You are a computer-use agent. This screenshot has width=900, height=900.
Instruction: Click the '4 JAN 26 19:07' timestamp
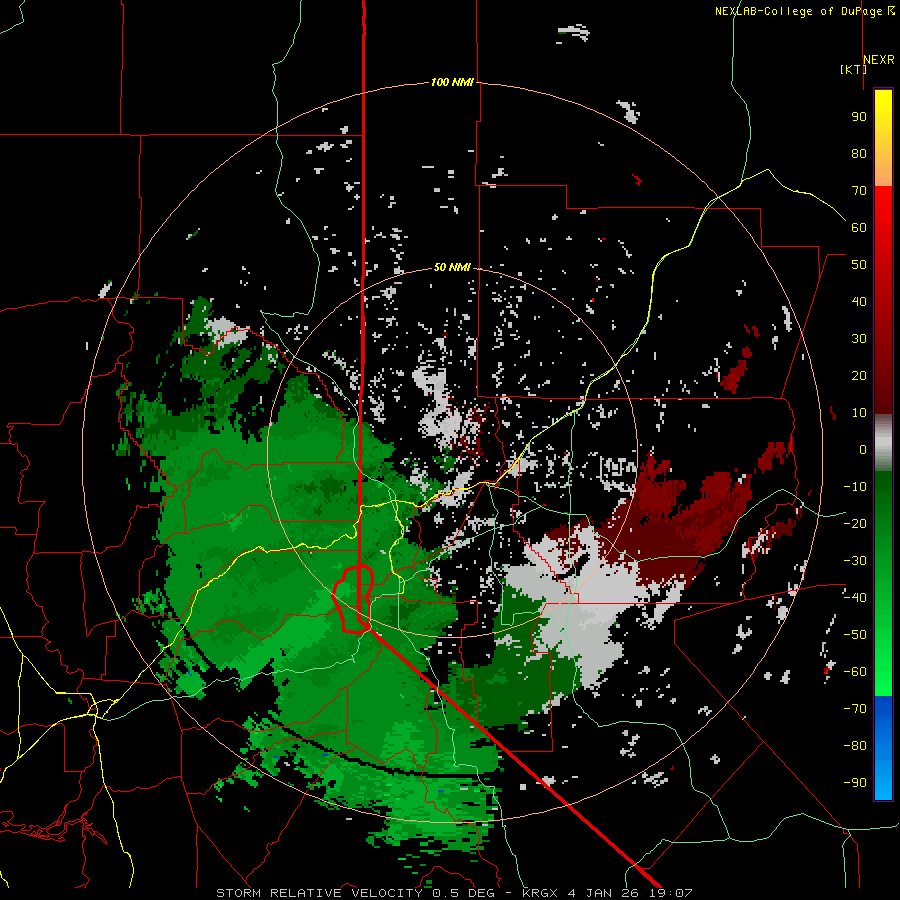[x=630, y=893]
